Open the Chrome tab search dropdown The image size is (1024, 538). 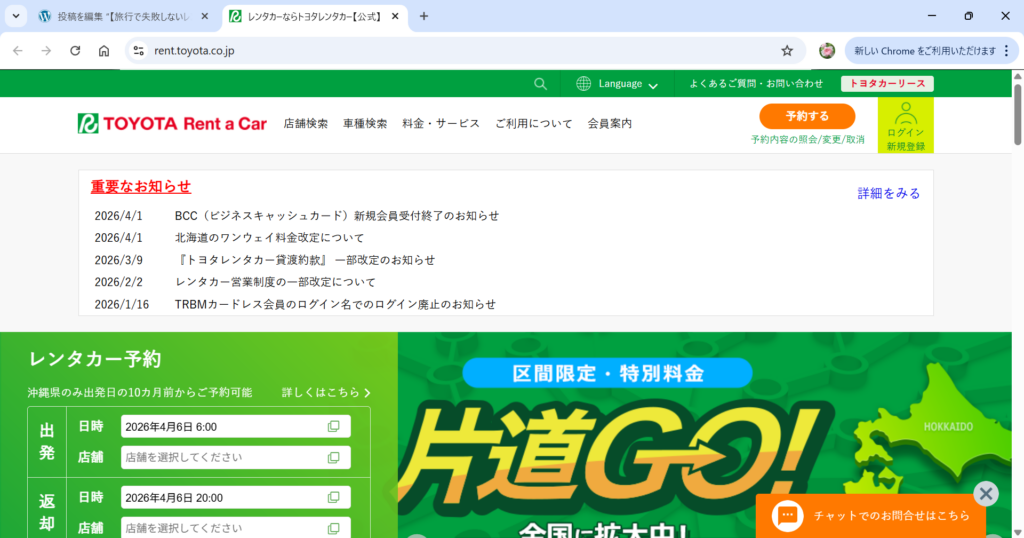[x=16, y=16]
